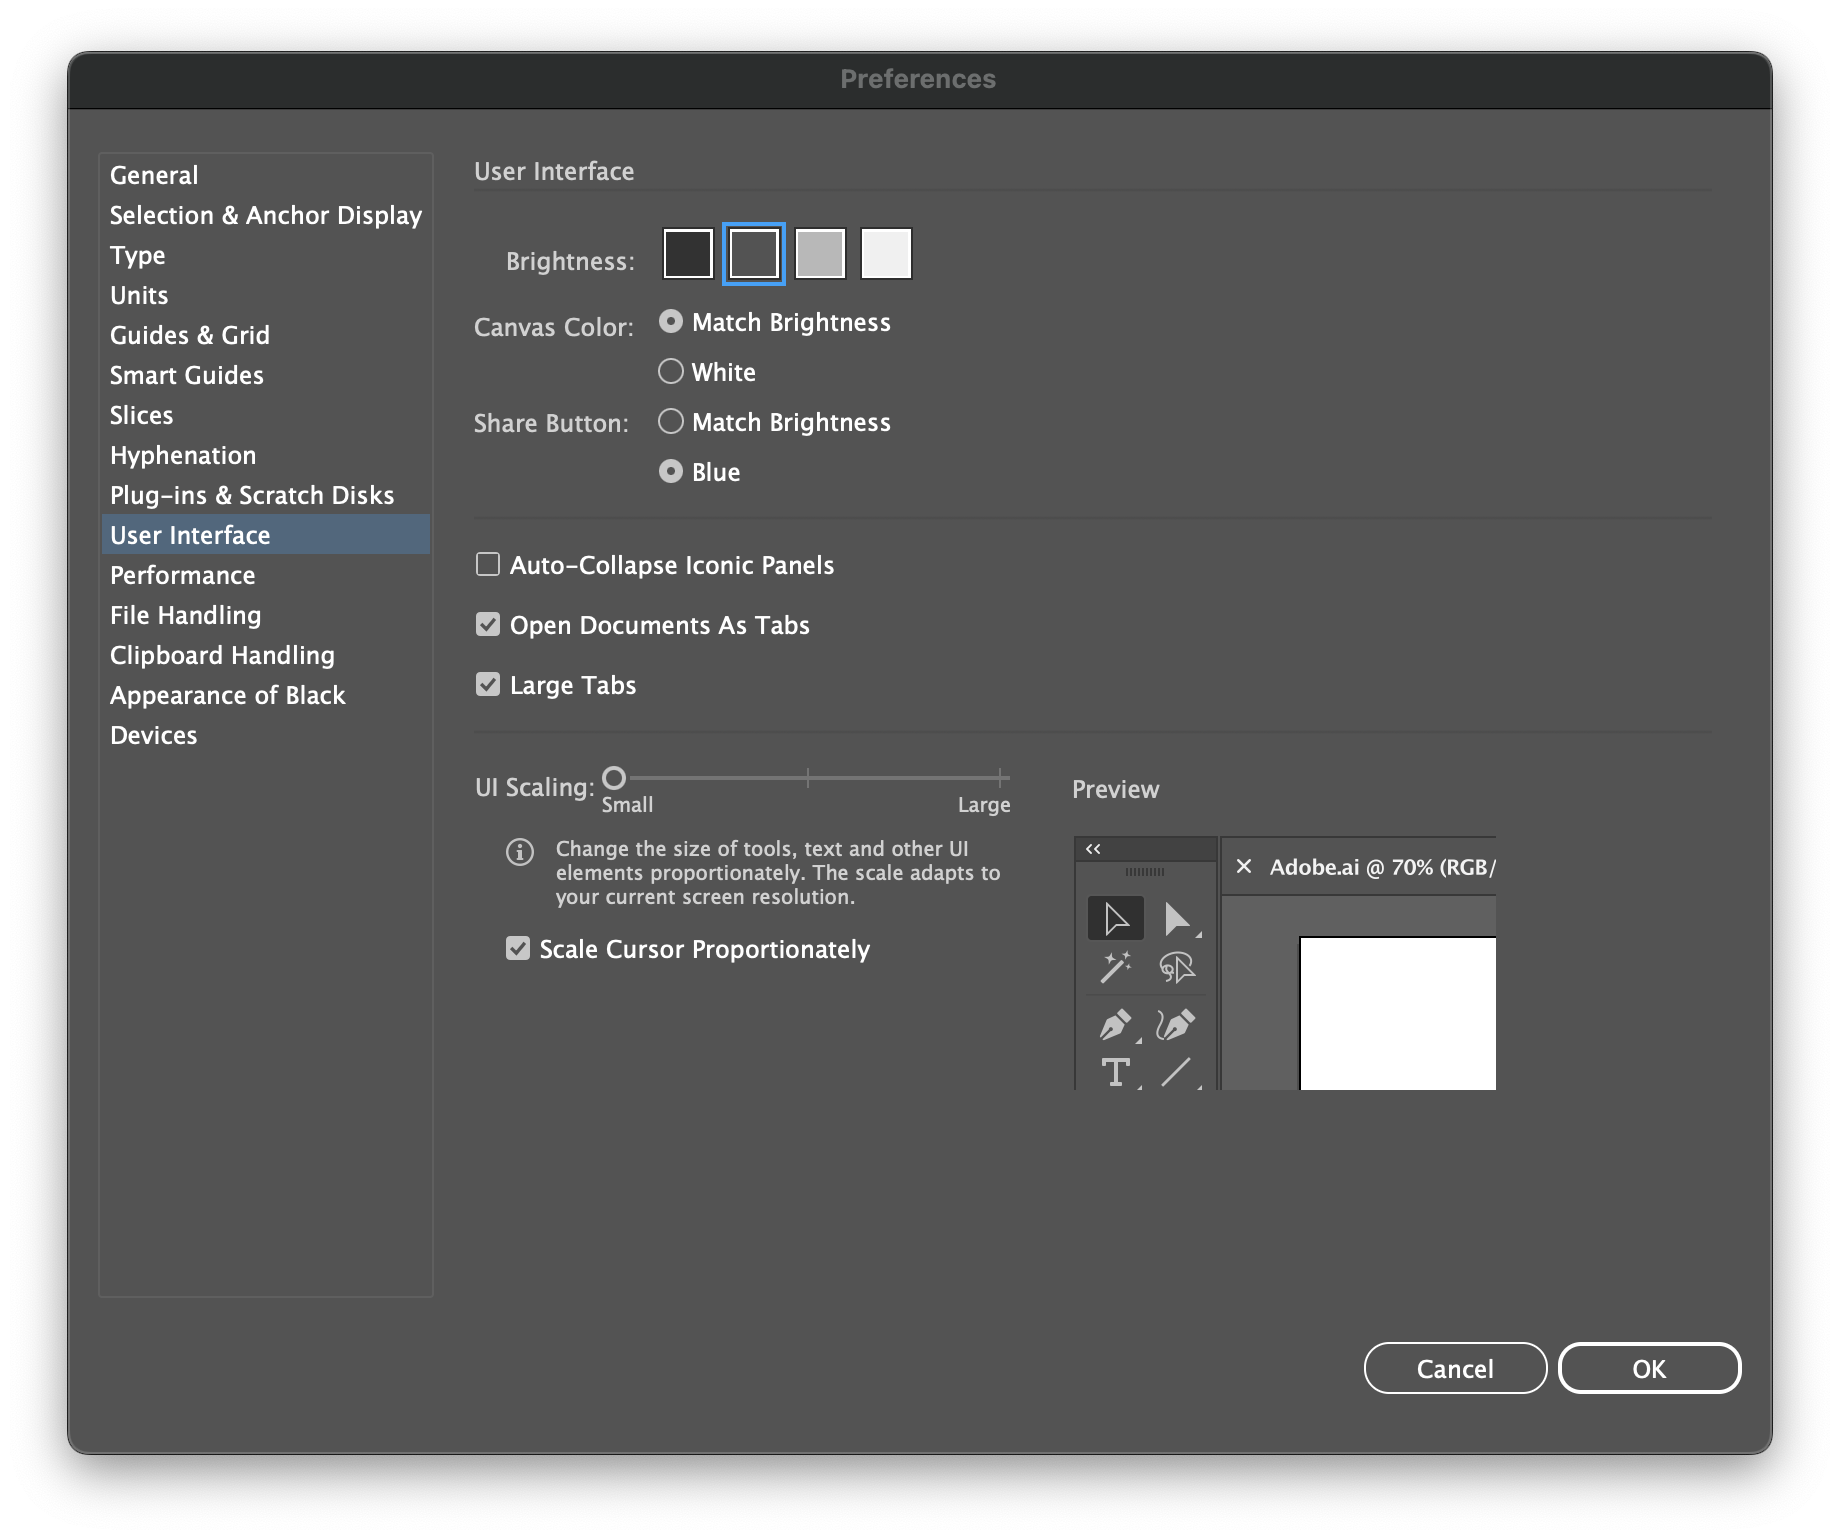The width and height of the screenshot is (1840, 1538).
Task: Click the Magic Wand tool icon
Action: [x=1115, y=967]
